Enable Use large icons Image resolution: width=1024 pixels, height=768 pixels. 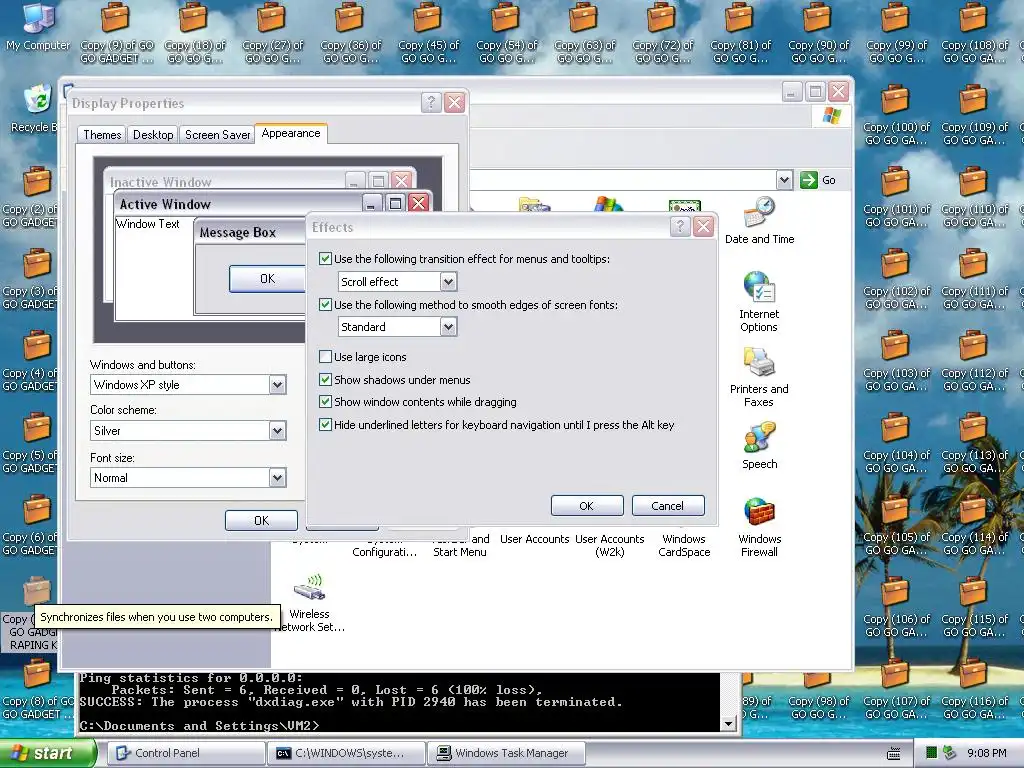[x=325, y=357]
